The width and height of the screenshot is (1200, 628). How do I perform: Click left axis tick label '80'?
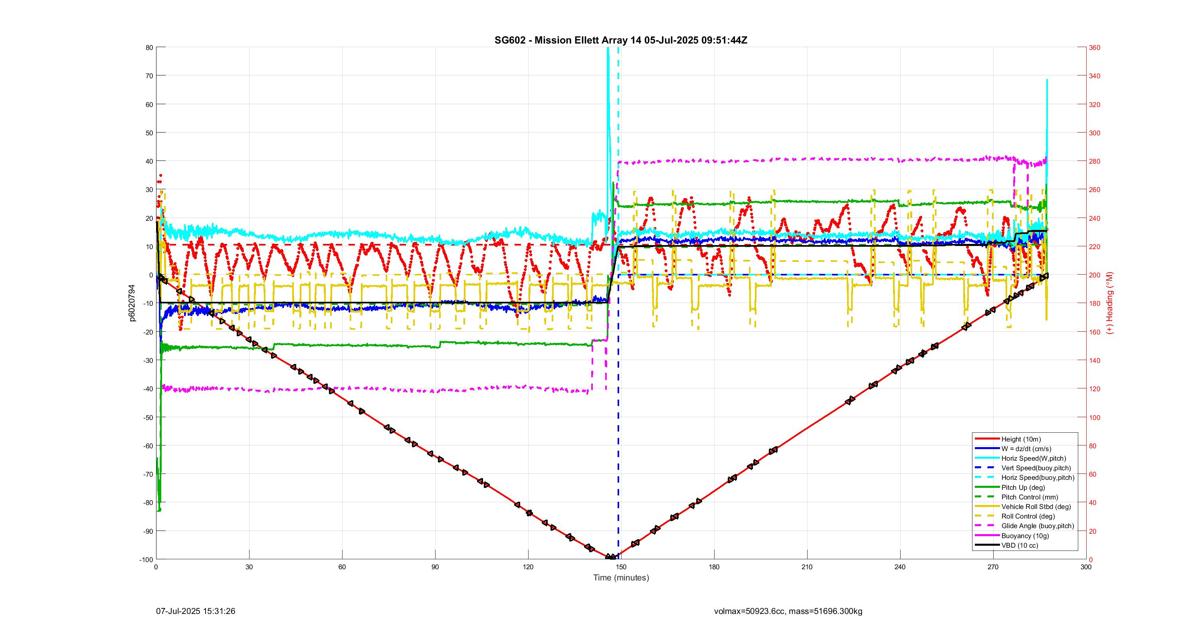pyautogui.click(x=148, y=47)
